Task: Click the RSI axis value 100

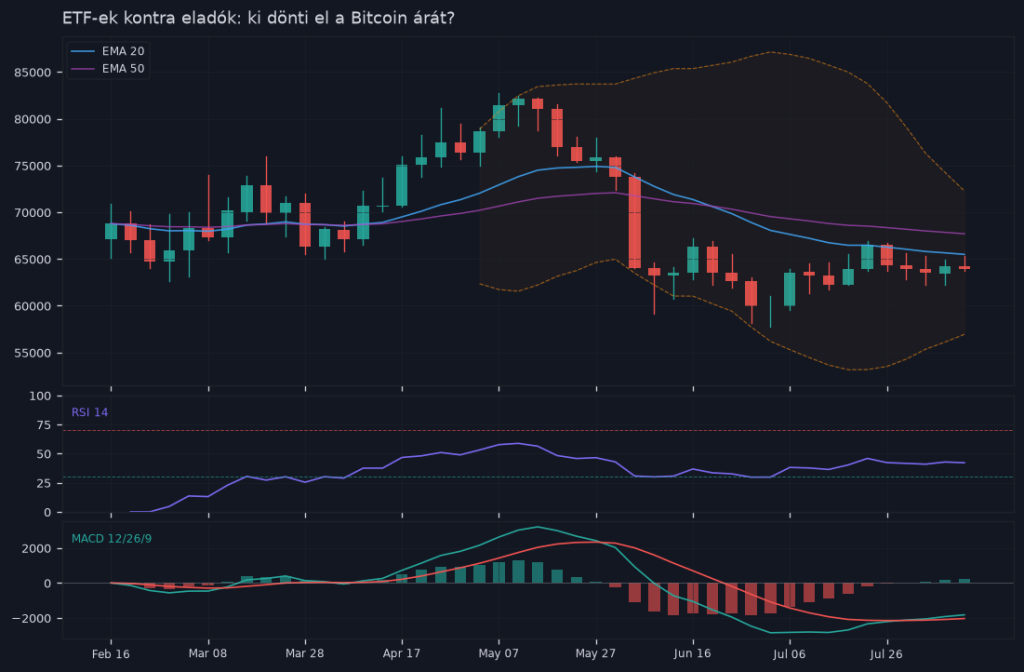Action: tap(40, 396)
